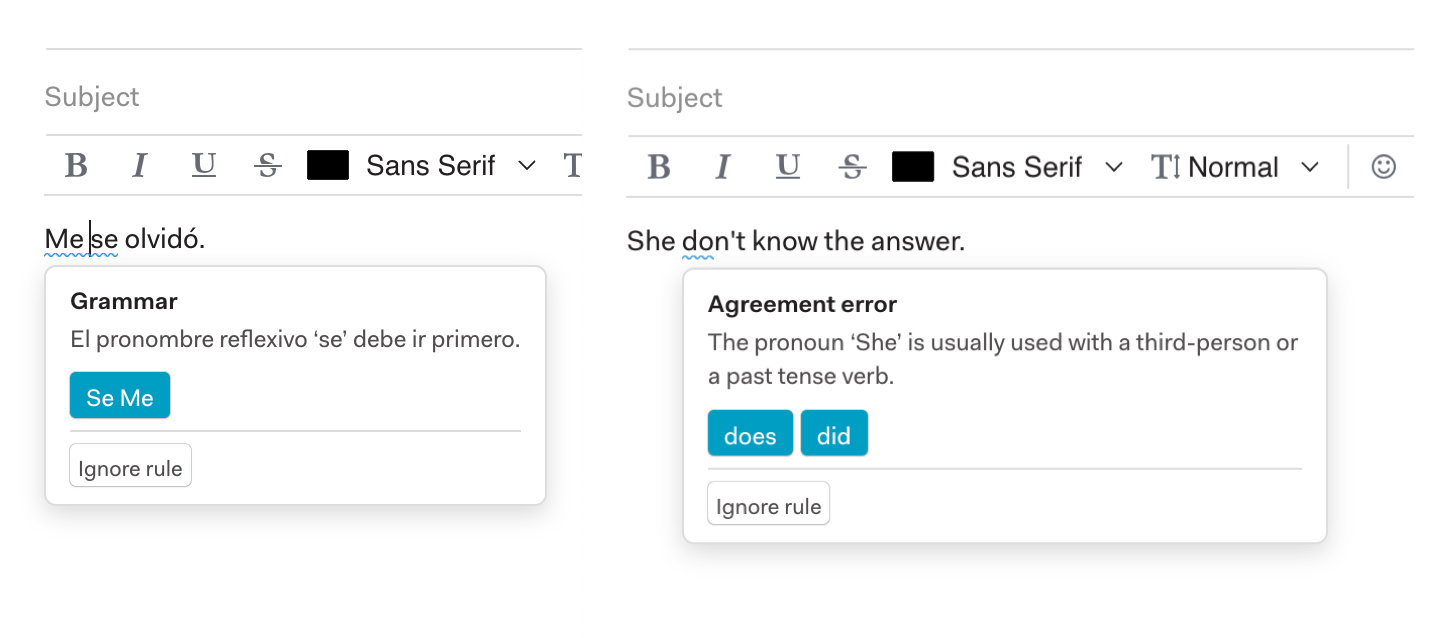Toggle strikethrough in the Spanish editor toolbar
This screenshot has width=1456, height=638.
[x=268, y=165]
